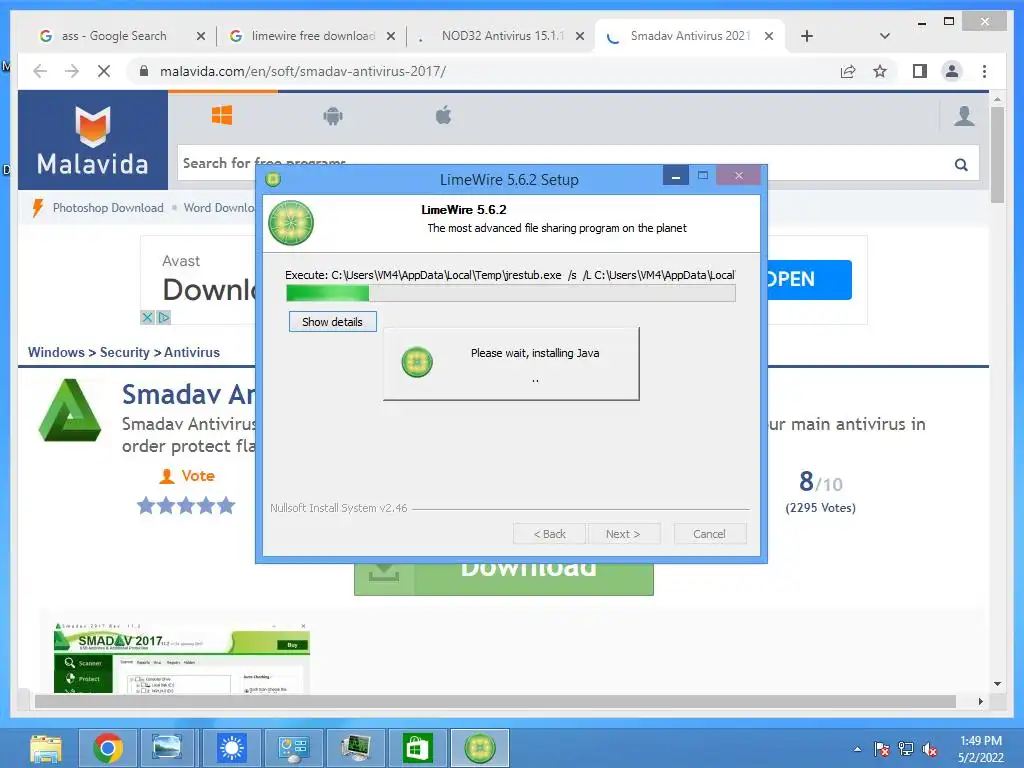Close the Avast ad with X icon
The image size is (1024, 768).
click(x=147, y=317)
